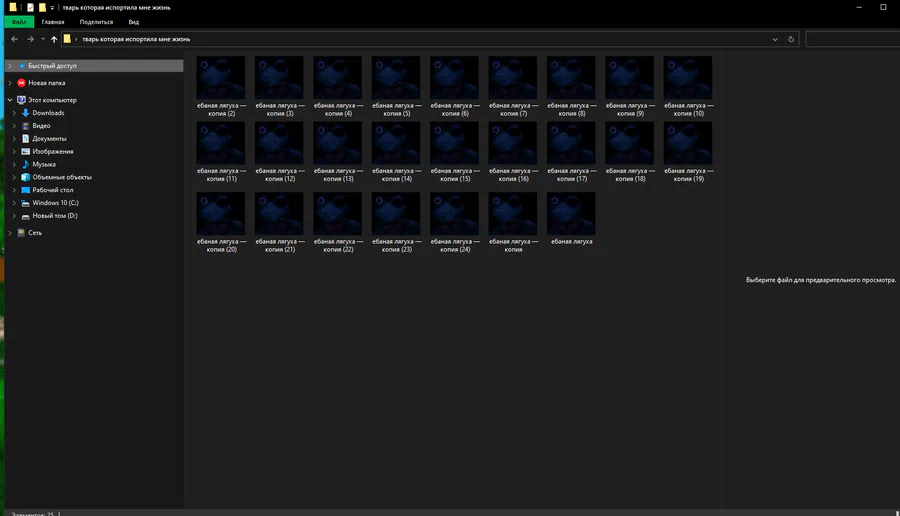Open Новый том (D:) drive
Screen dimensions: 900x516
click(x=55, y=216)
